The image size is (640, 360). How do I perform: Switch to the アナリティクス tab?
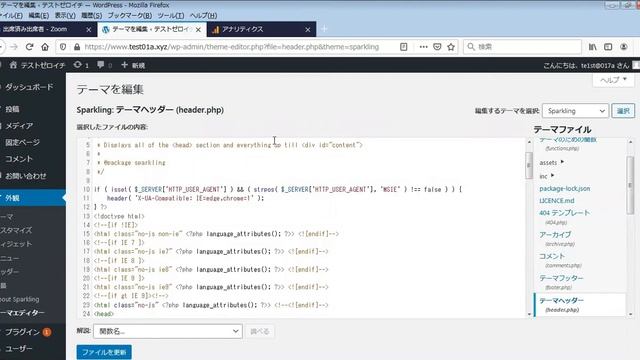[261, 29]
